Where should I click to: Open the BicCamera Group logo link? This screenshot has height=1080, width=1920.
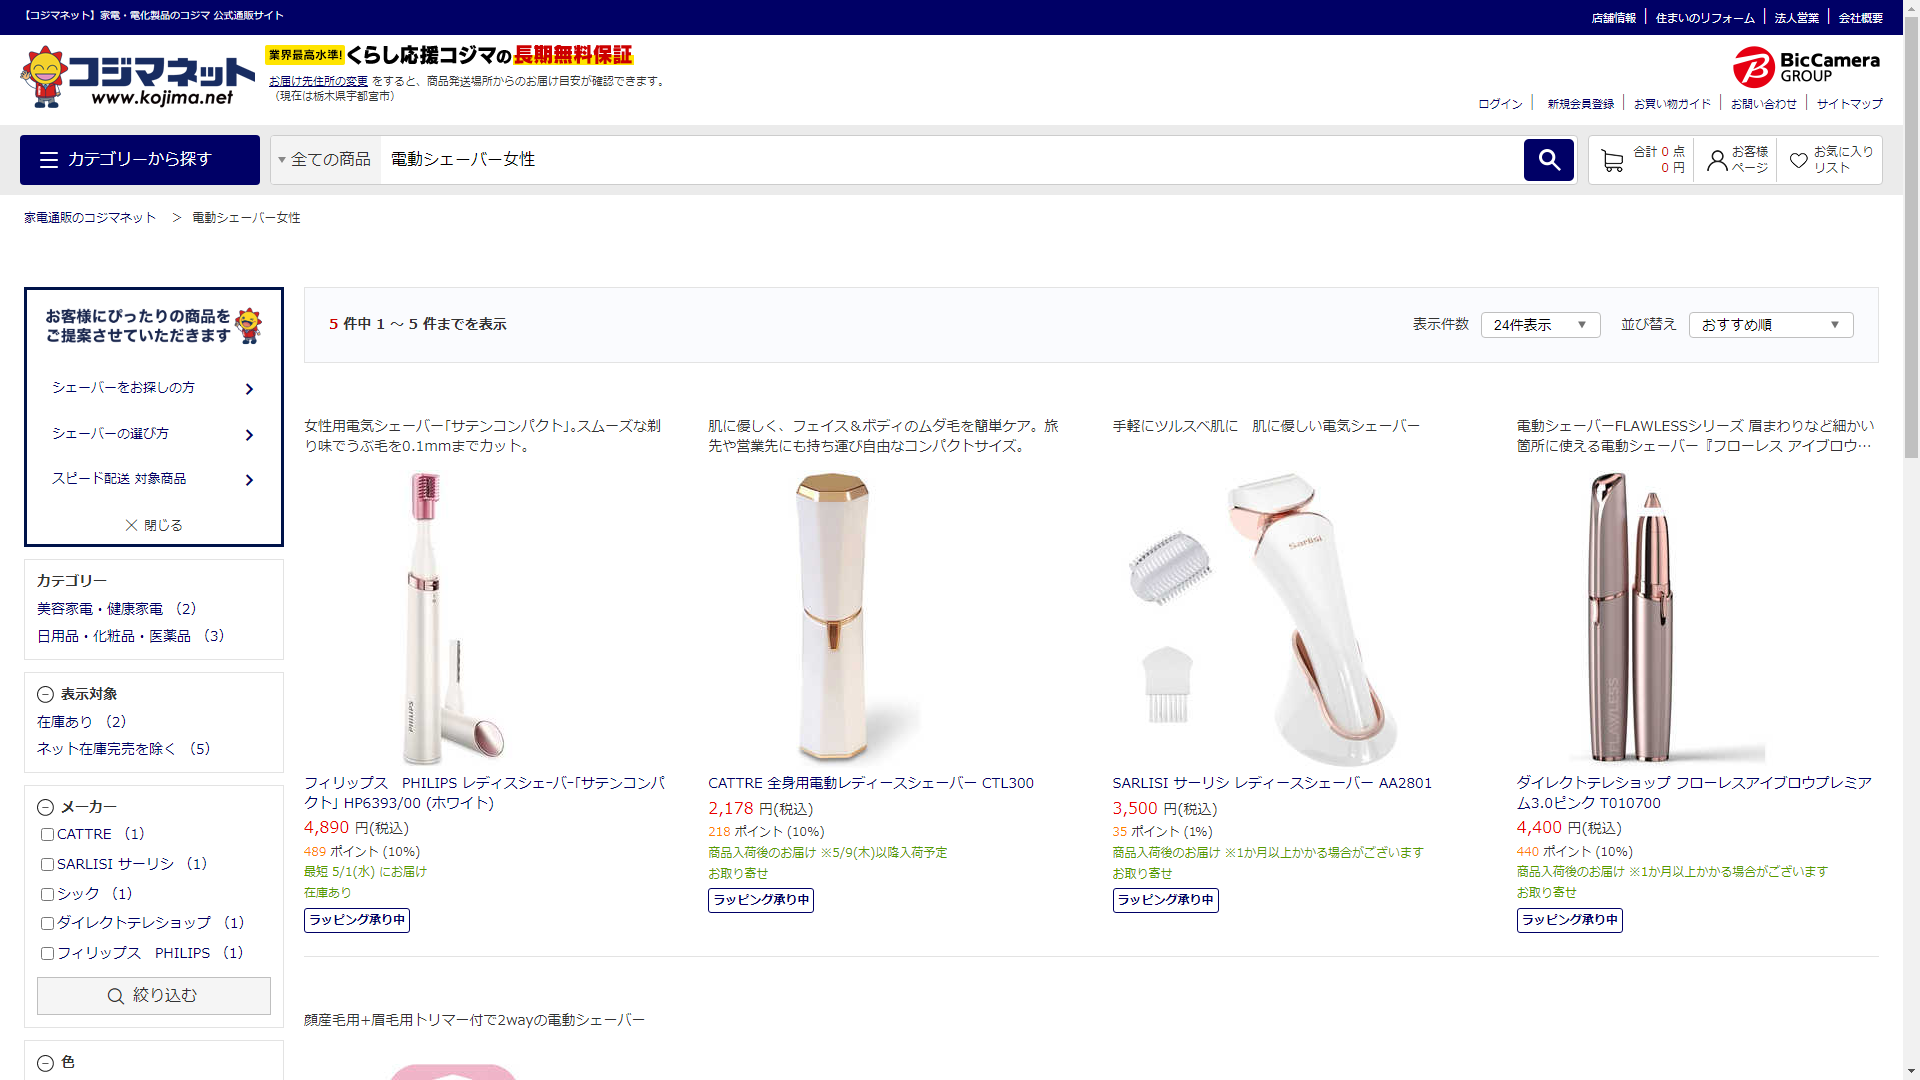[x=1807, y=67]
